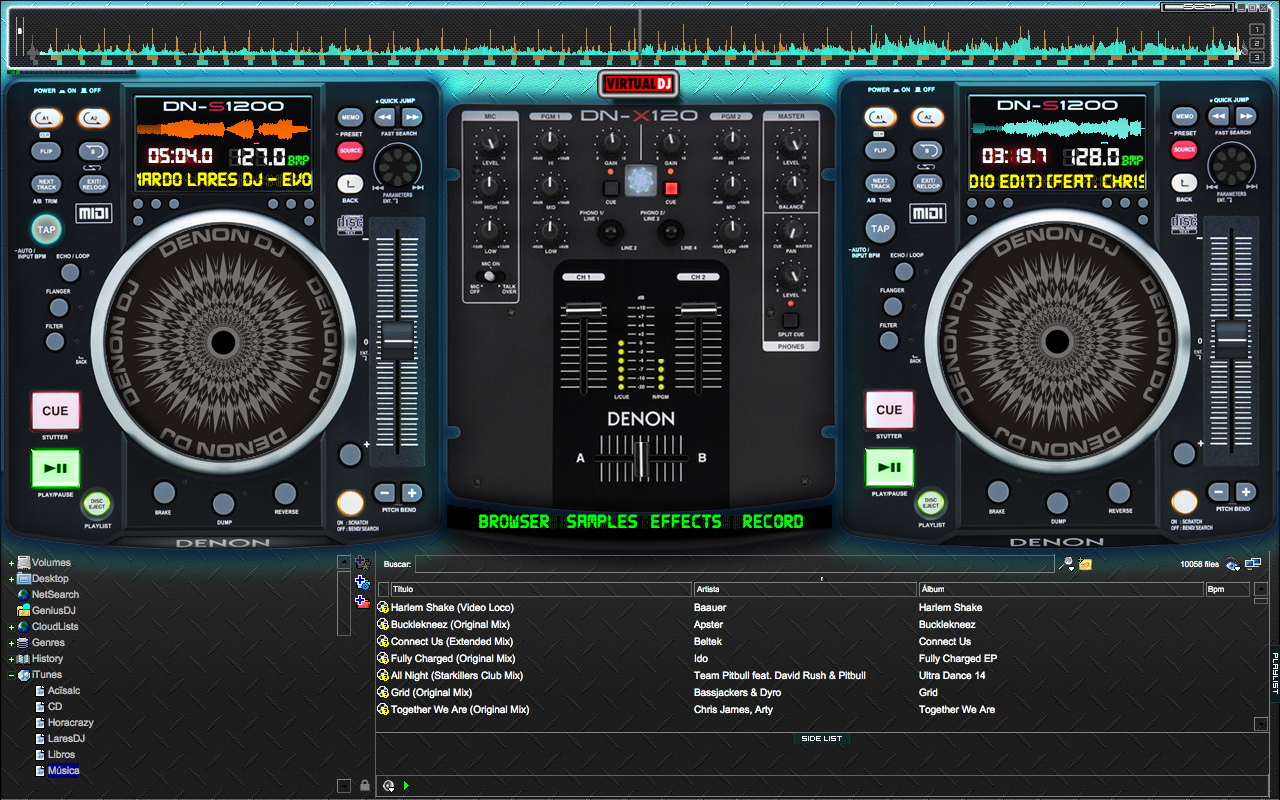Viewport: 1280px width, 800px height.
Task: Open the vertical PLAYLIST side panel tab
Action: click(1275, 672)
